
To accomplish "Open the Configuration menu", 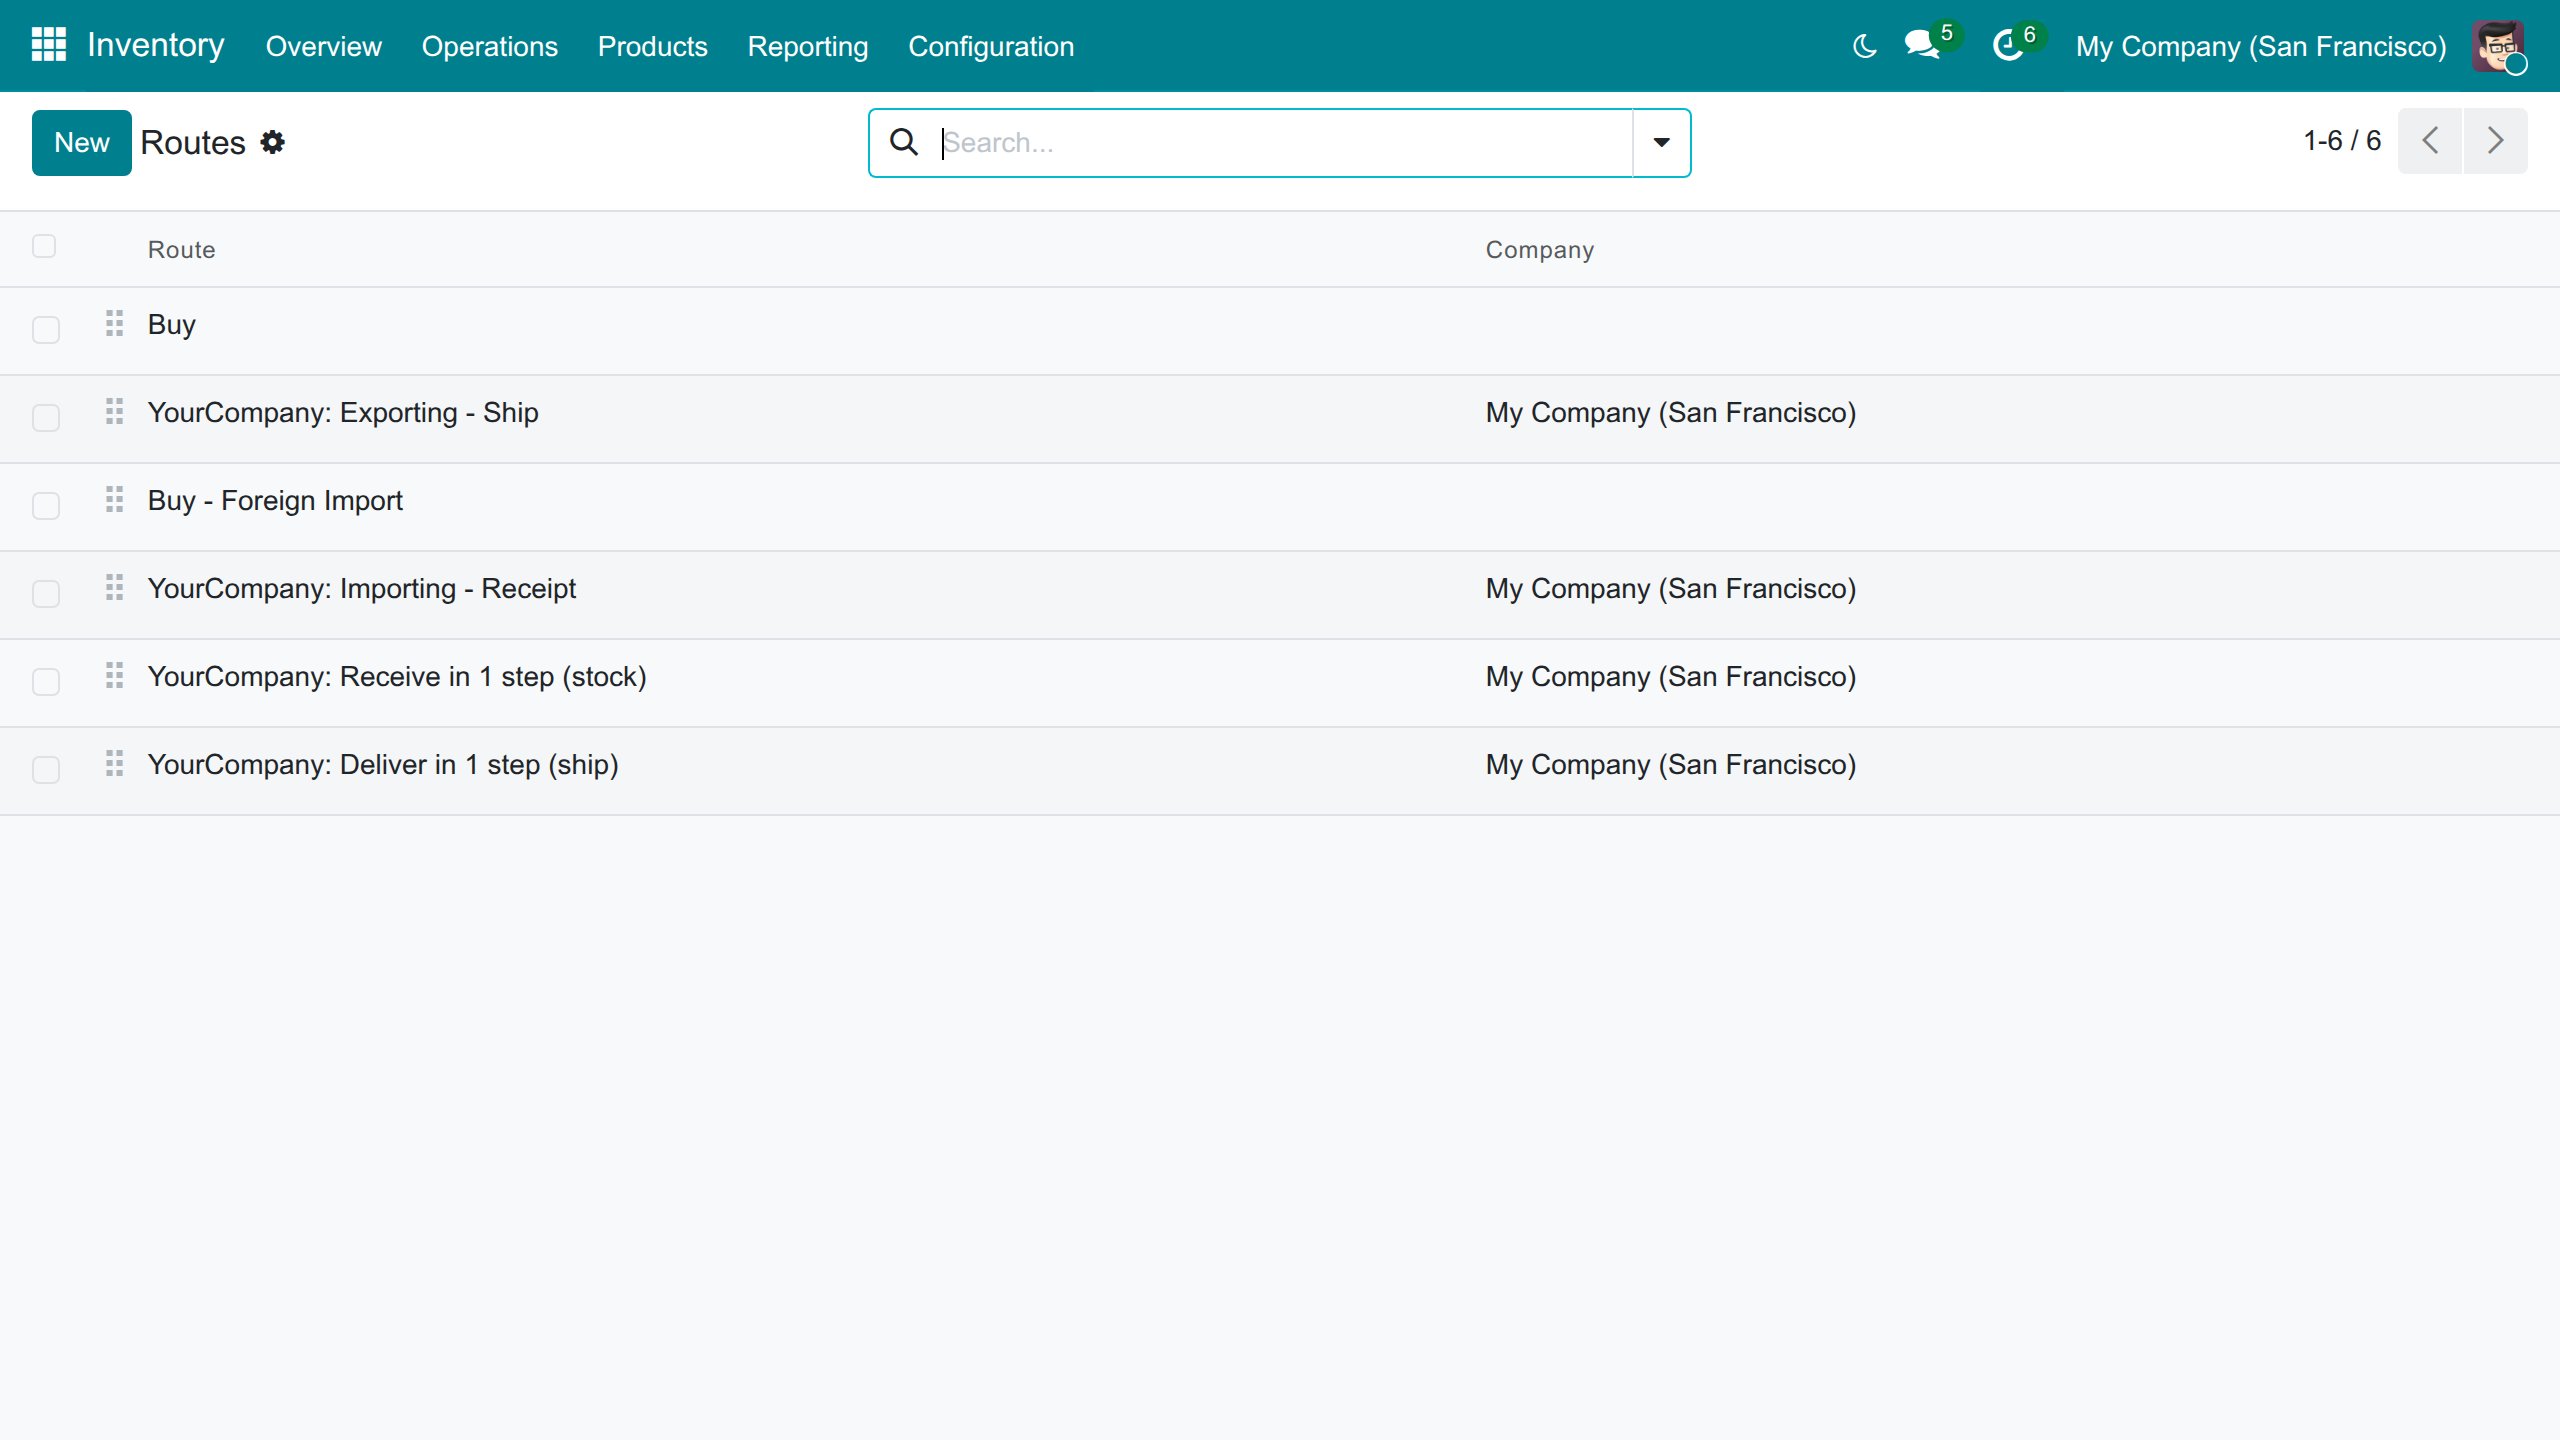I will pyautogui.click(x=991, y=46).
